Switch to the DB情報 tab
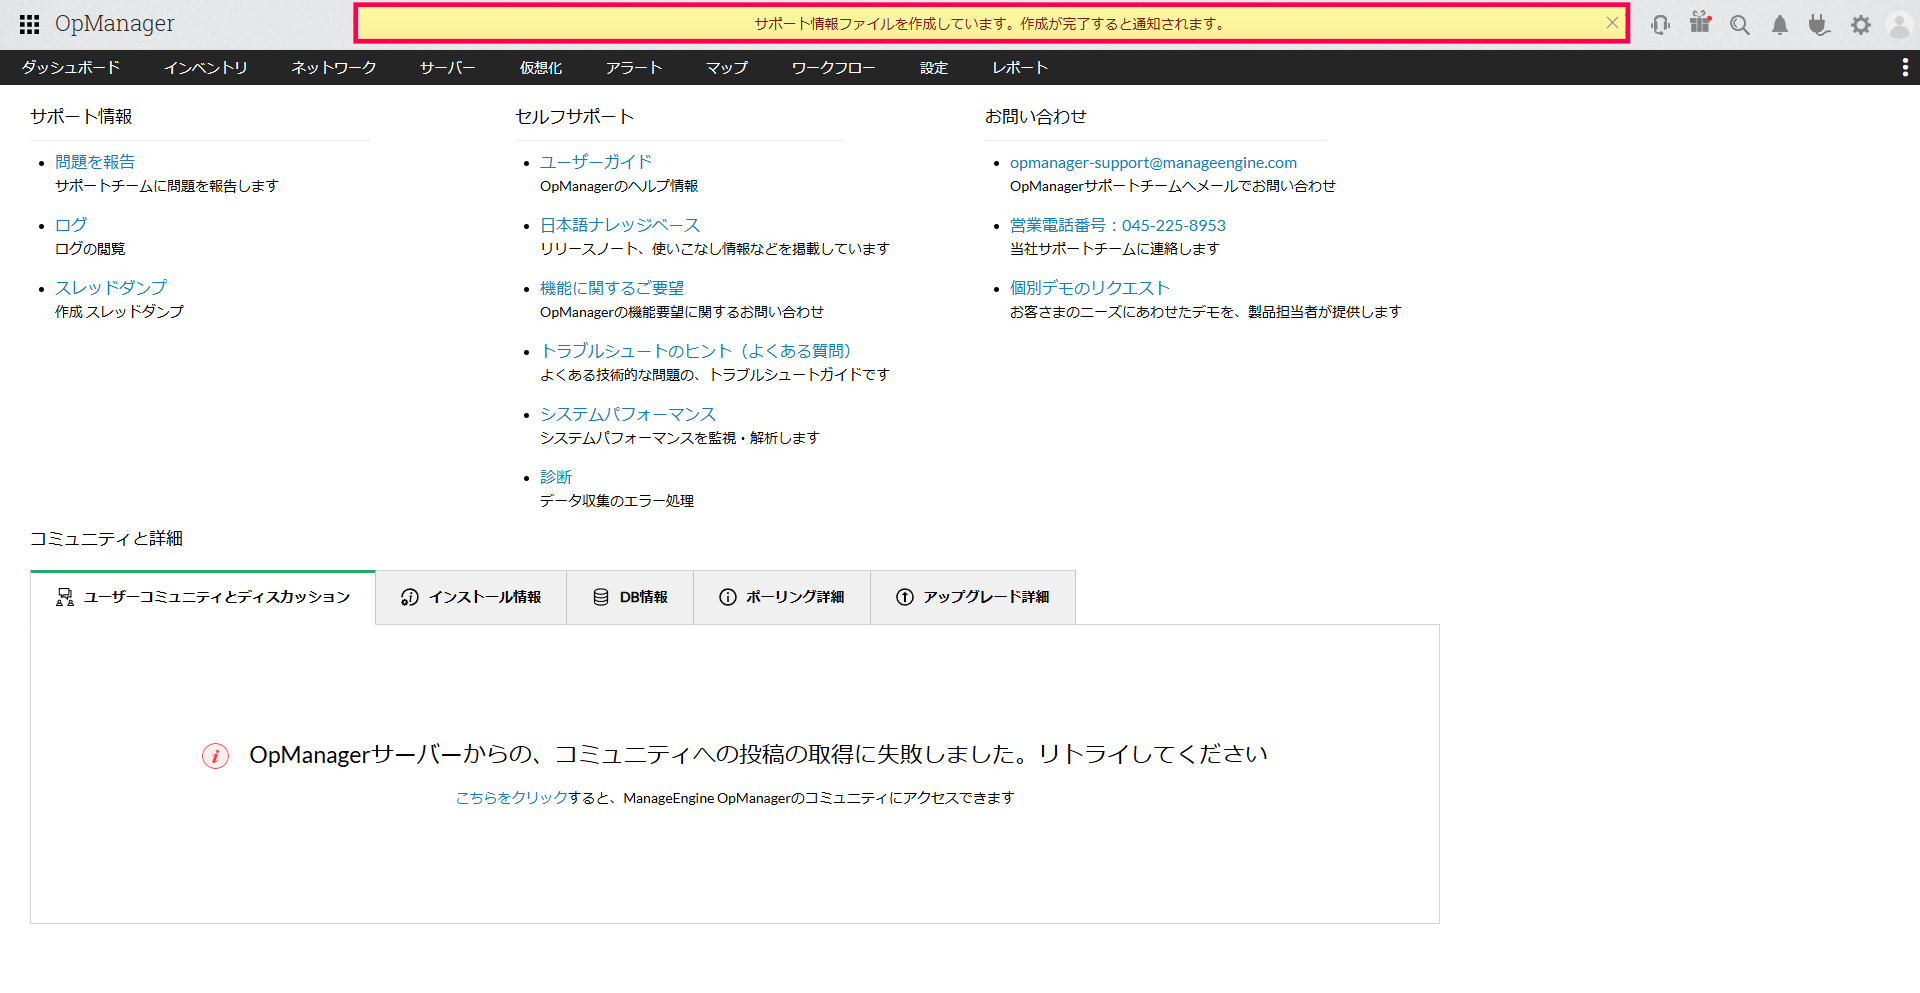Screen dimensions: 1920x993 [629, 597]
